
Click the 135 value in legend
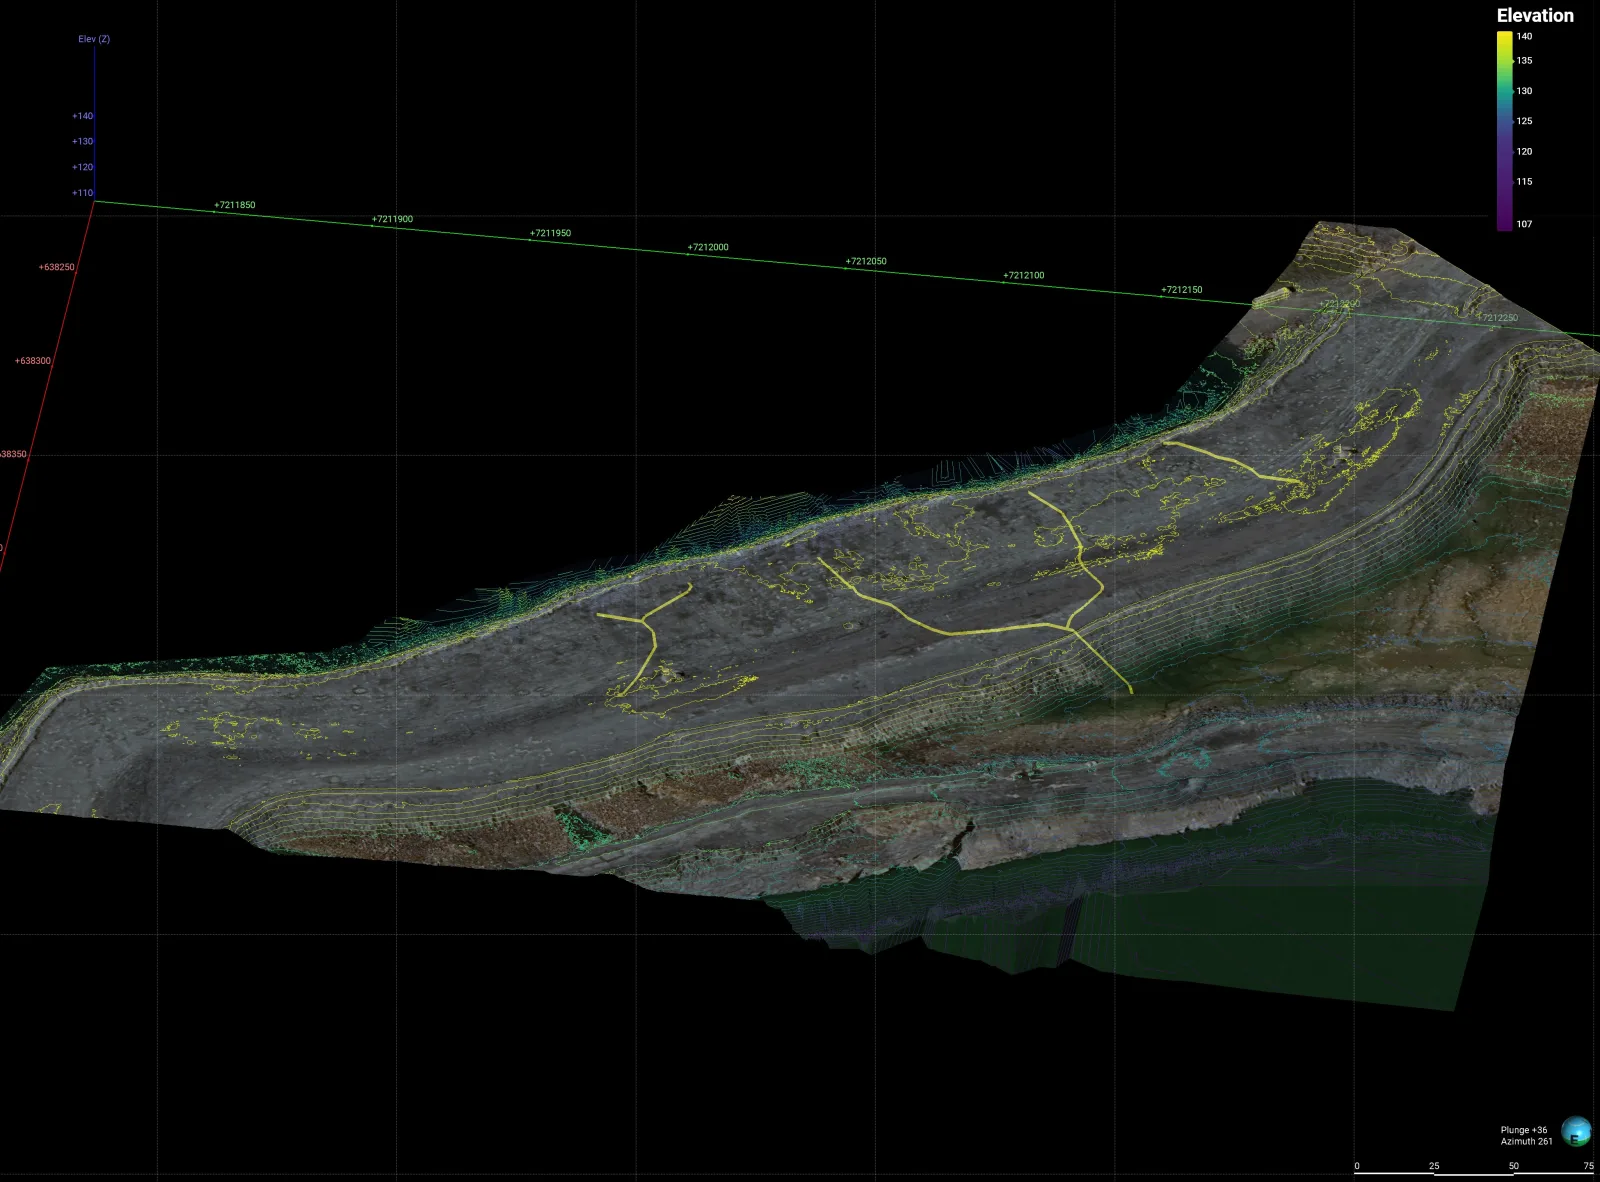[1524, 60]
